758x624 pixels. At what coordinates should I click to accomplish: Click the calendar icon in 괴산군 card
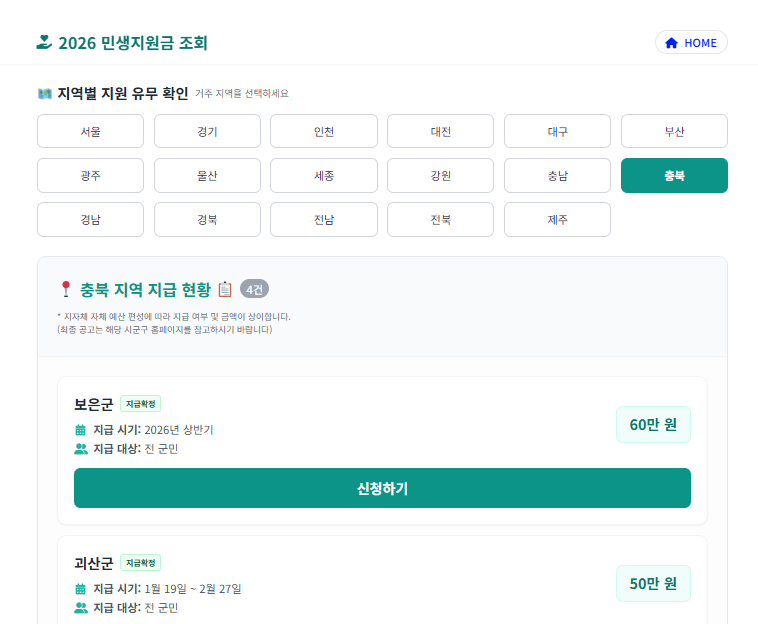click(80, 589)
